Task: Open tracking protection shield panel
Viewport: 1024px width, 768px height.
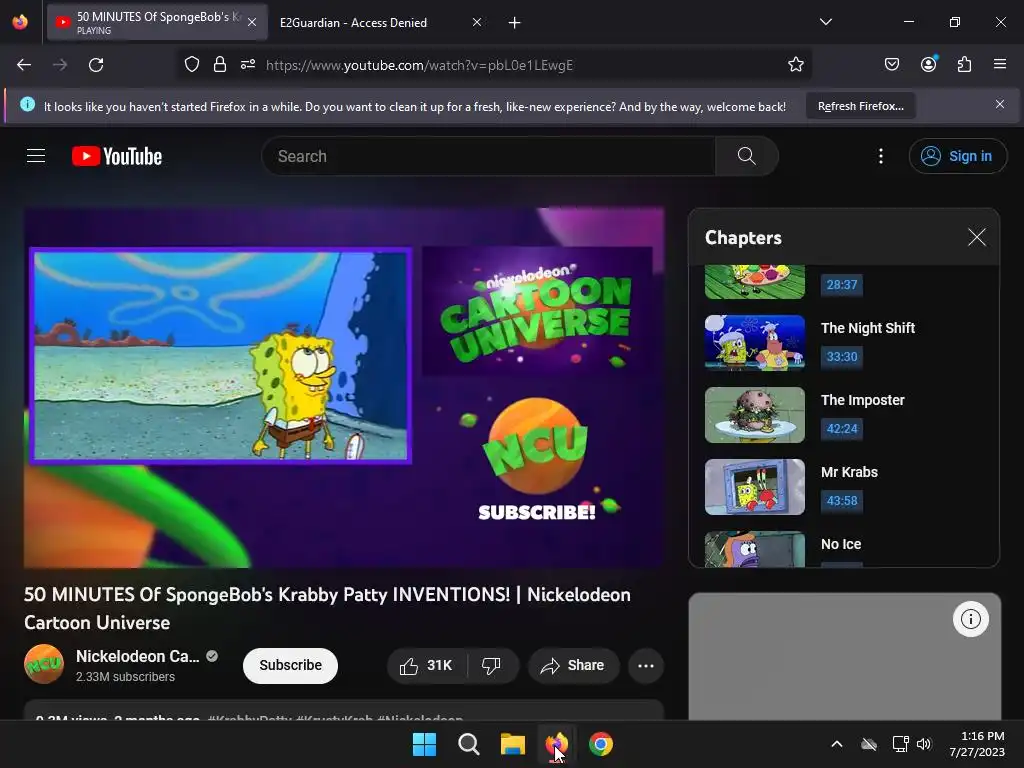Action: click(191, 65)
